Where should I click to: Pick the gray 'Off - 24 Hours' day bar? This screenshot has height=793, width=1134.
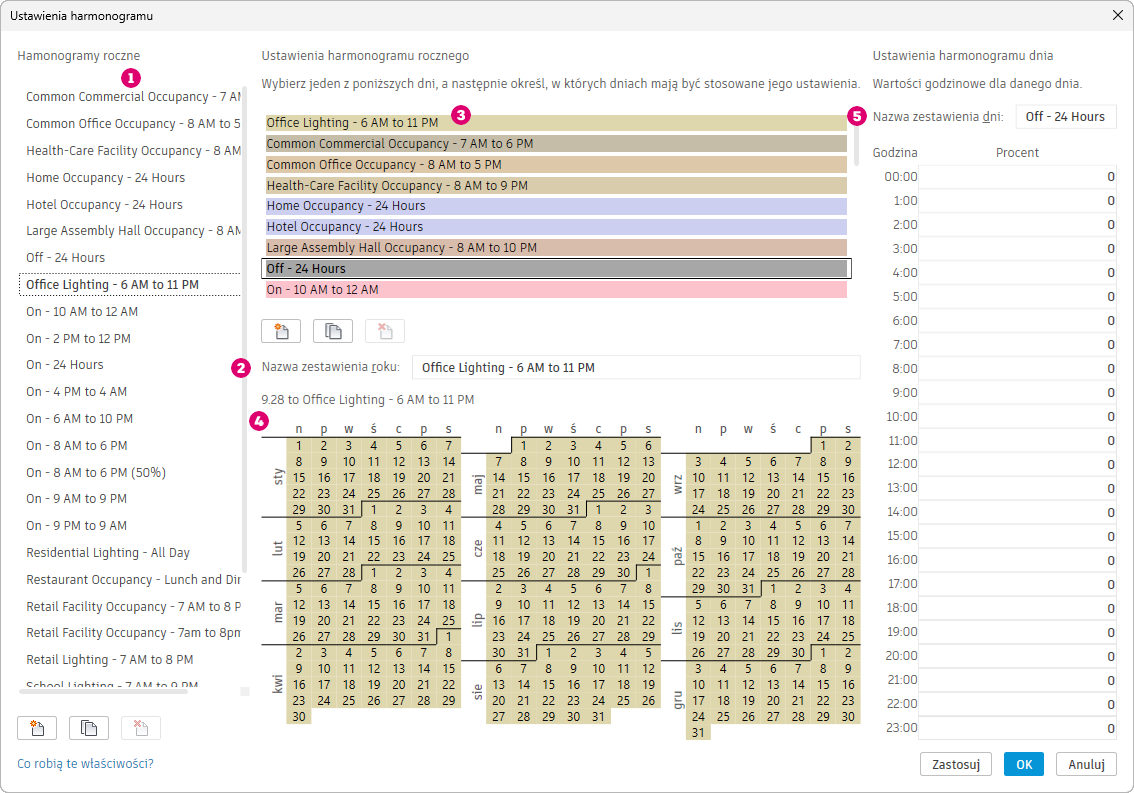pos(556,268)
